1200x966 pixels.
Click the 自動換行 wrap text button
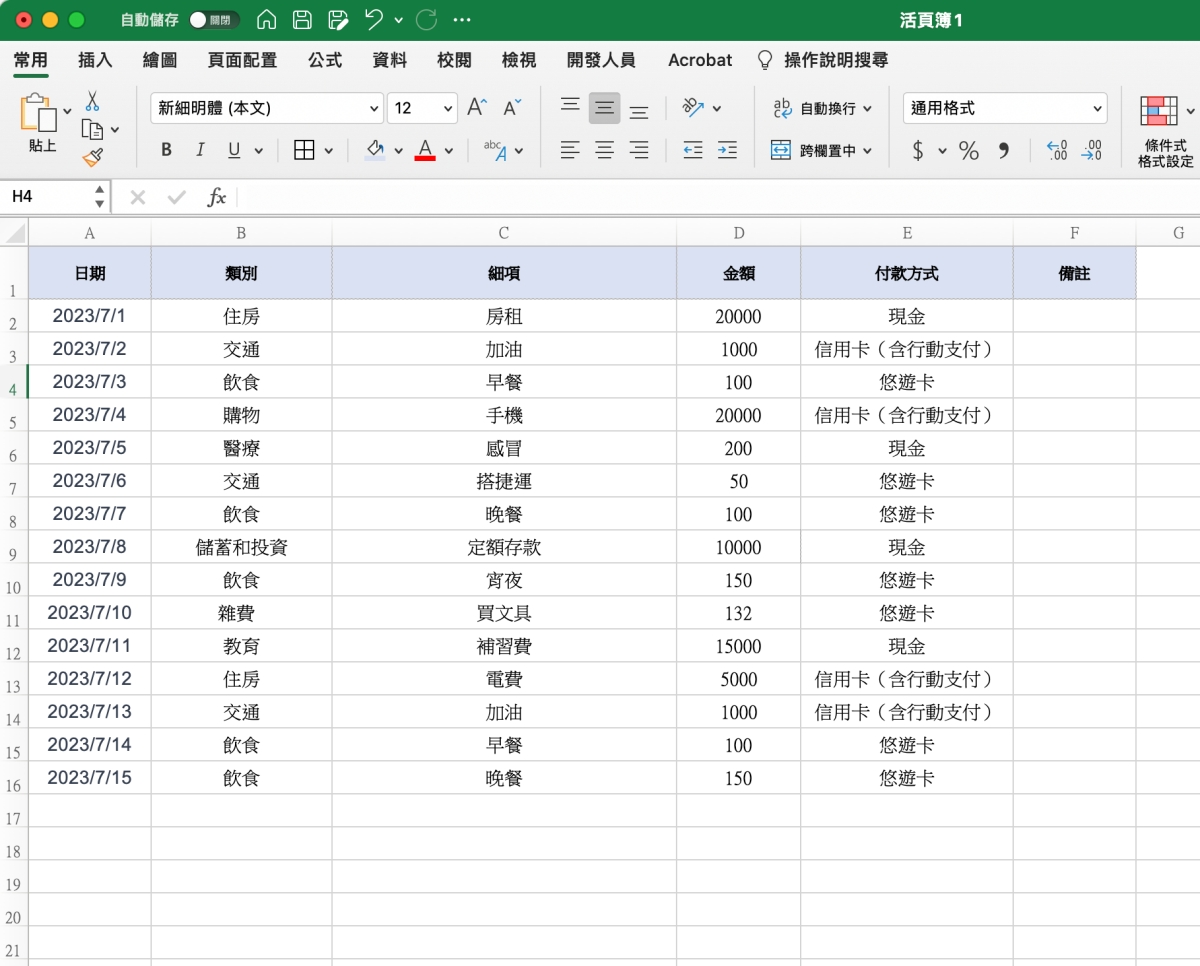(822, 108)
